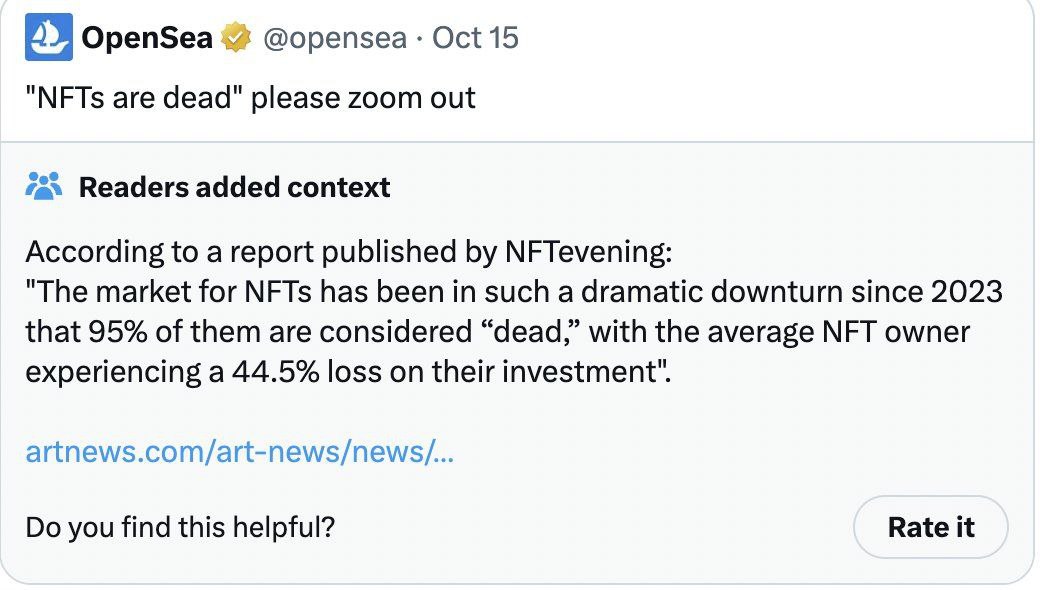Click the Community Notes people icon

click(x=43, y=187)
